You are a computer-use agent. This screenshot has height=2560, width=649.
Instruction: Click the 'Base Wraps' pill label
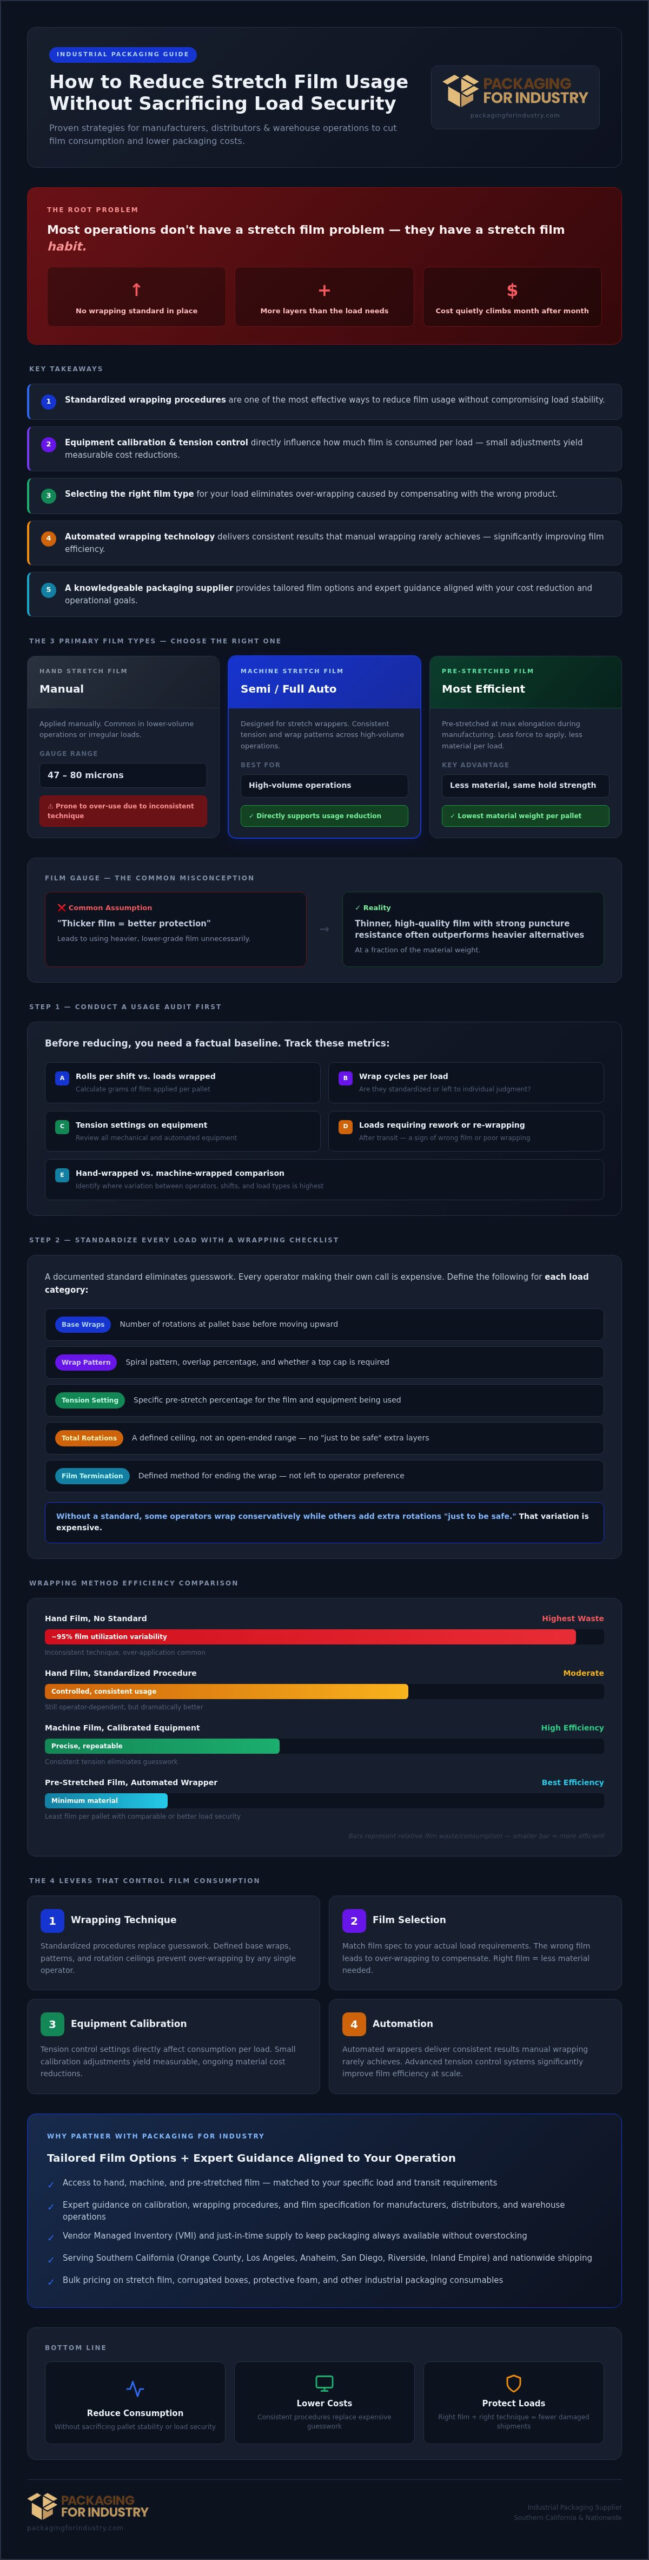(83, 1324)
